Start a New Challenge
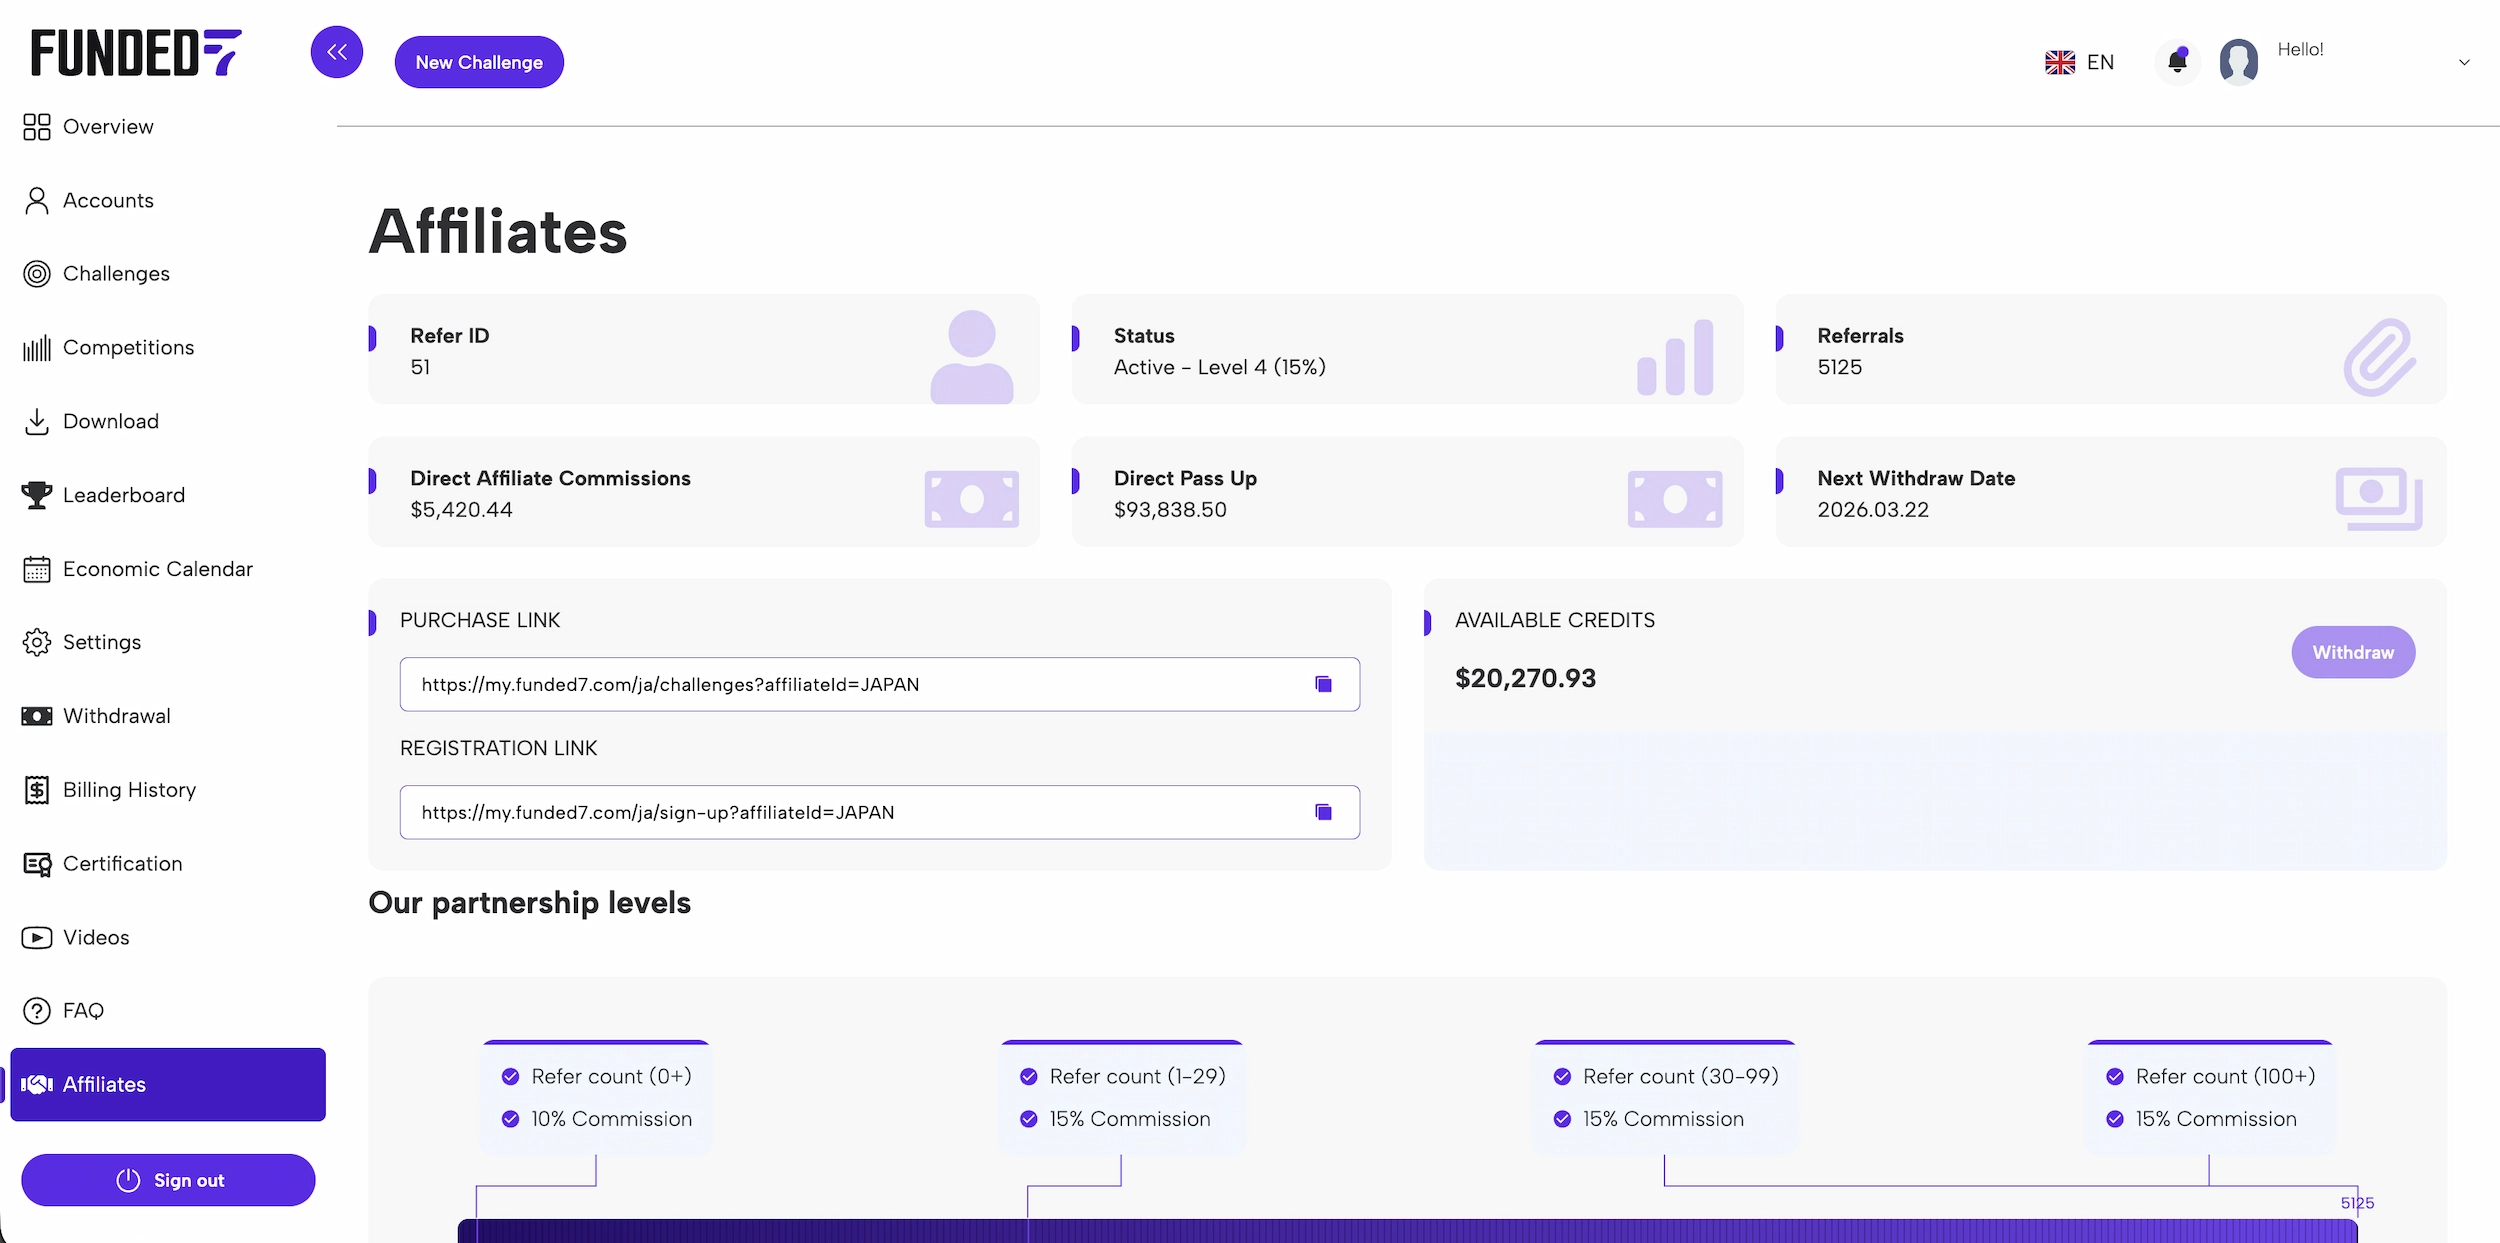 (x=479, y=62)
